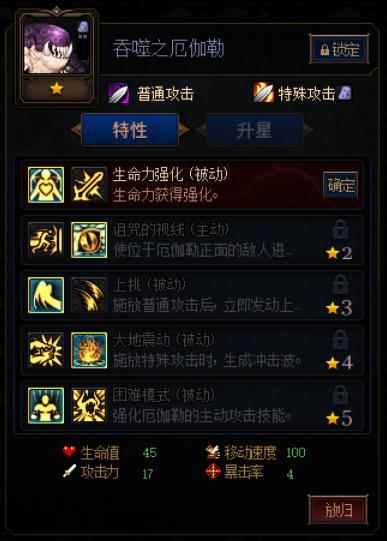Screen dimensions: 387x541
Task: Click the 锁定 lock button
Action: [x=340, y=49]
